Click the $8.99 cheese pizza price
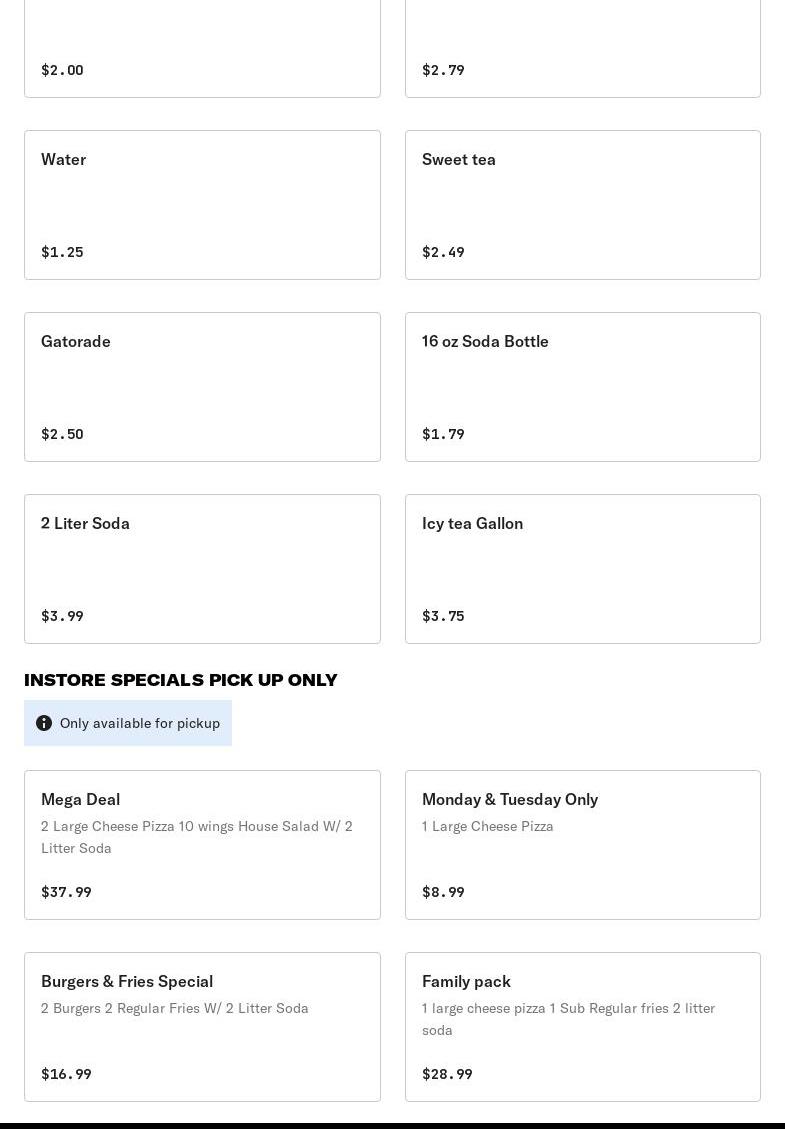 click(x=443, y=892)
